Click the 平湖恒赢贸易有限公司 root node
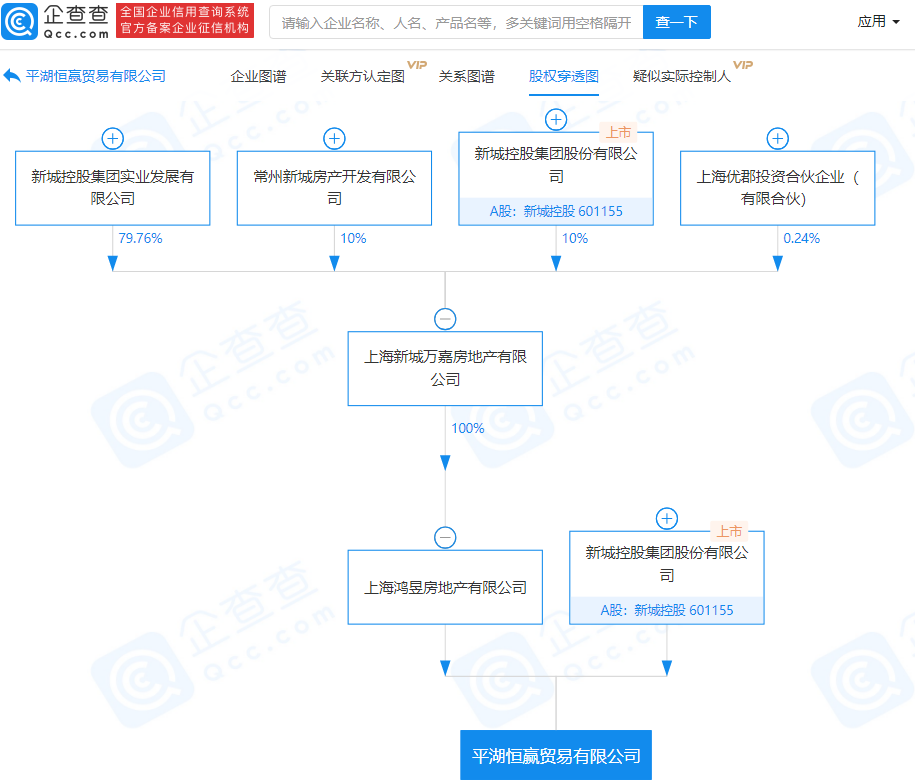The height and width of the screenshot is (780, 915). 556,755
